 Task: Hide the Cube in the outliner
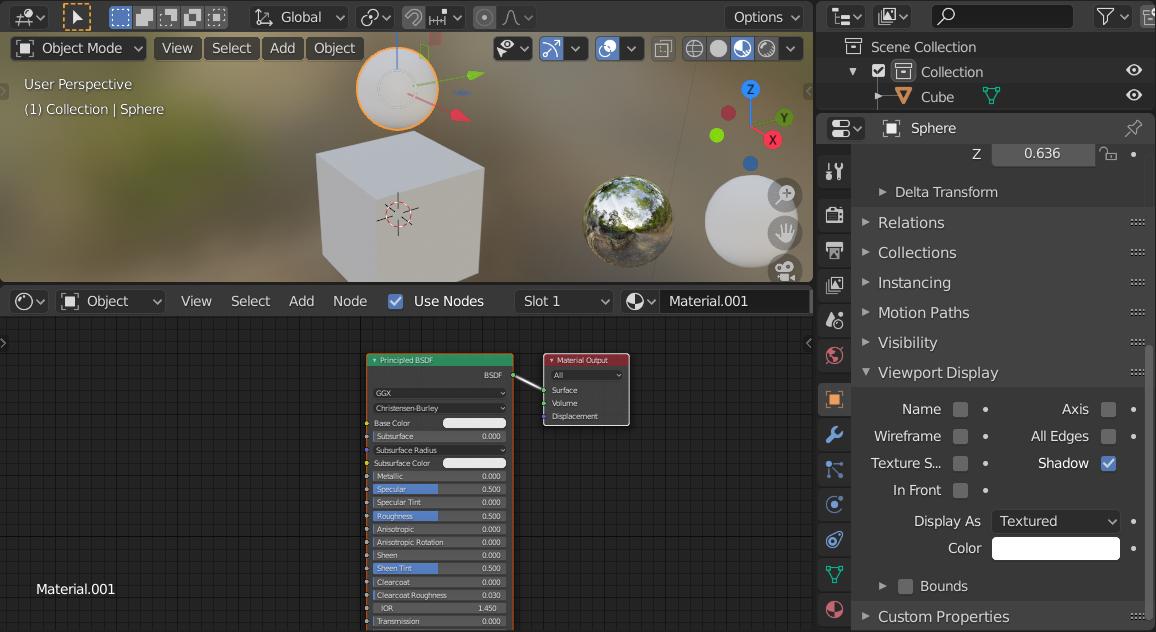(x=1133, y=96)
